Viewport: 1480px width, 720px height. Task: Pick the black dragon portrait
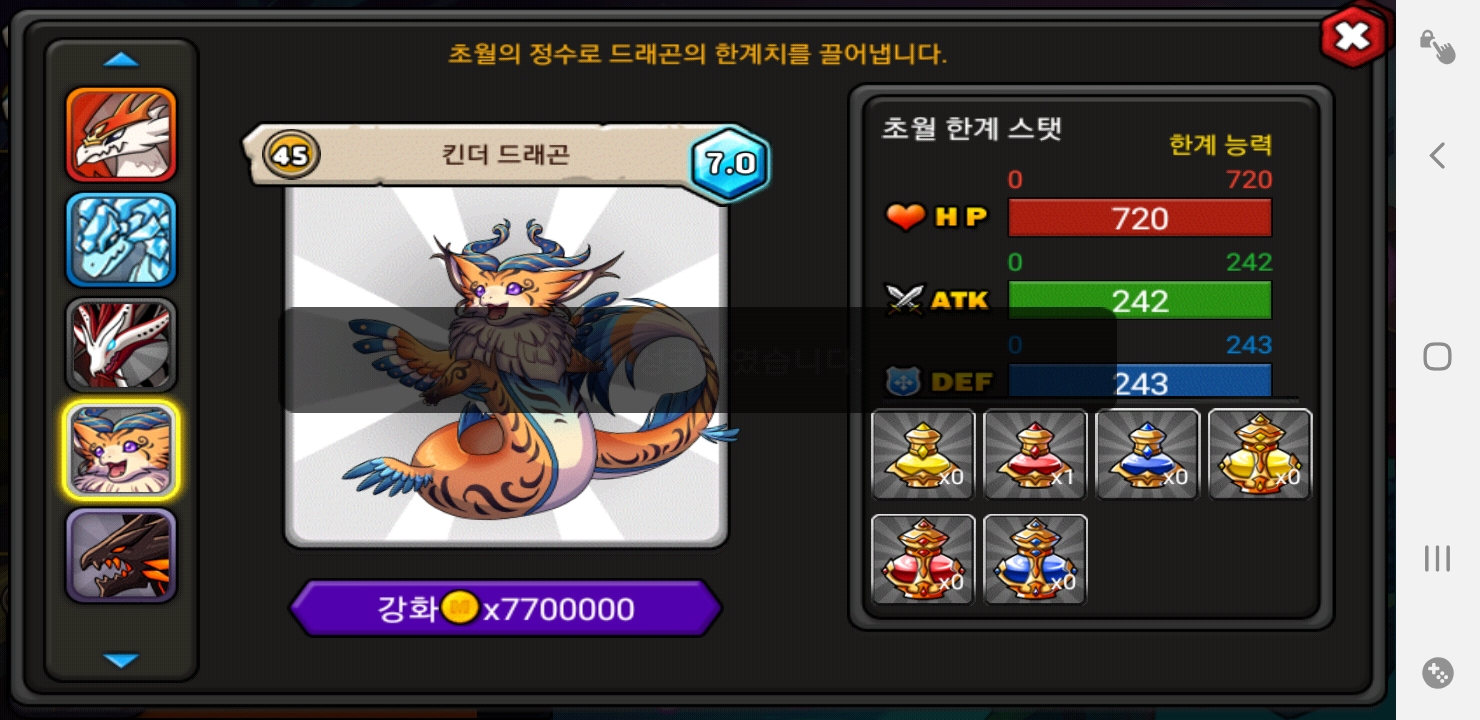(121, 556)
